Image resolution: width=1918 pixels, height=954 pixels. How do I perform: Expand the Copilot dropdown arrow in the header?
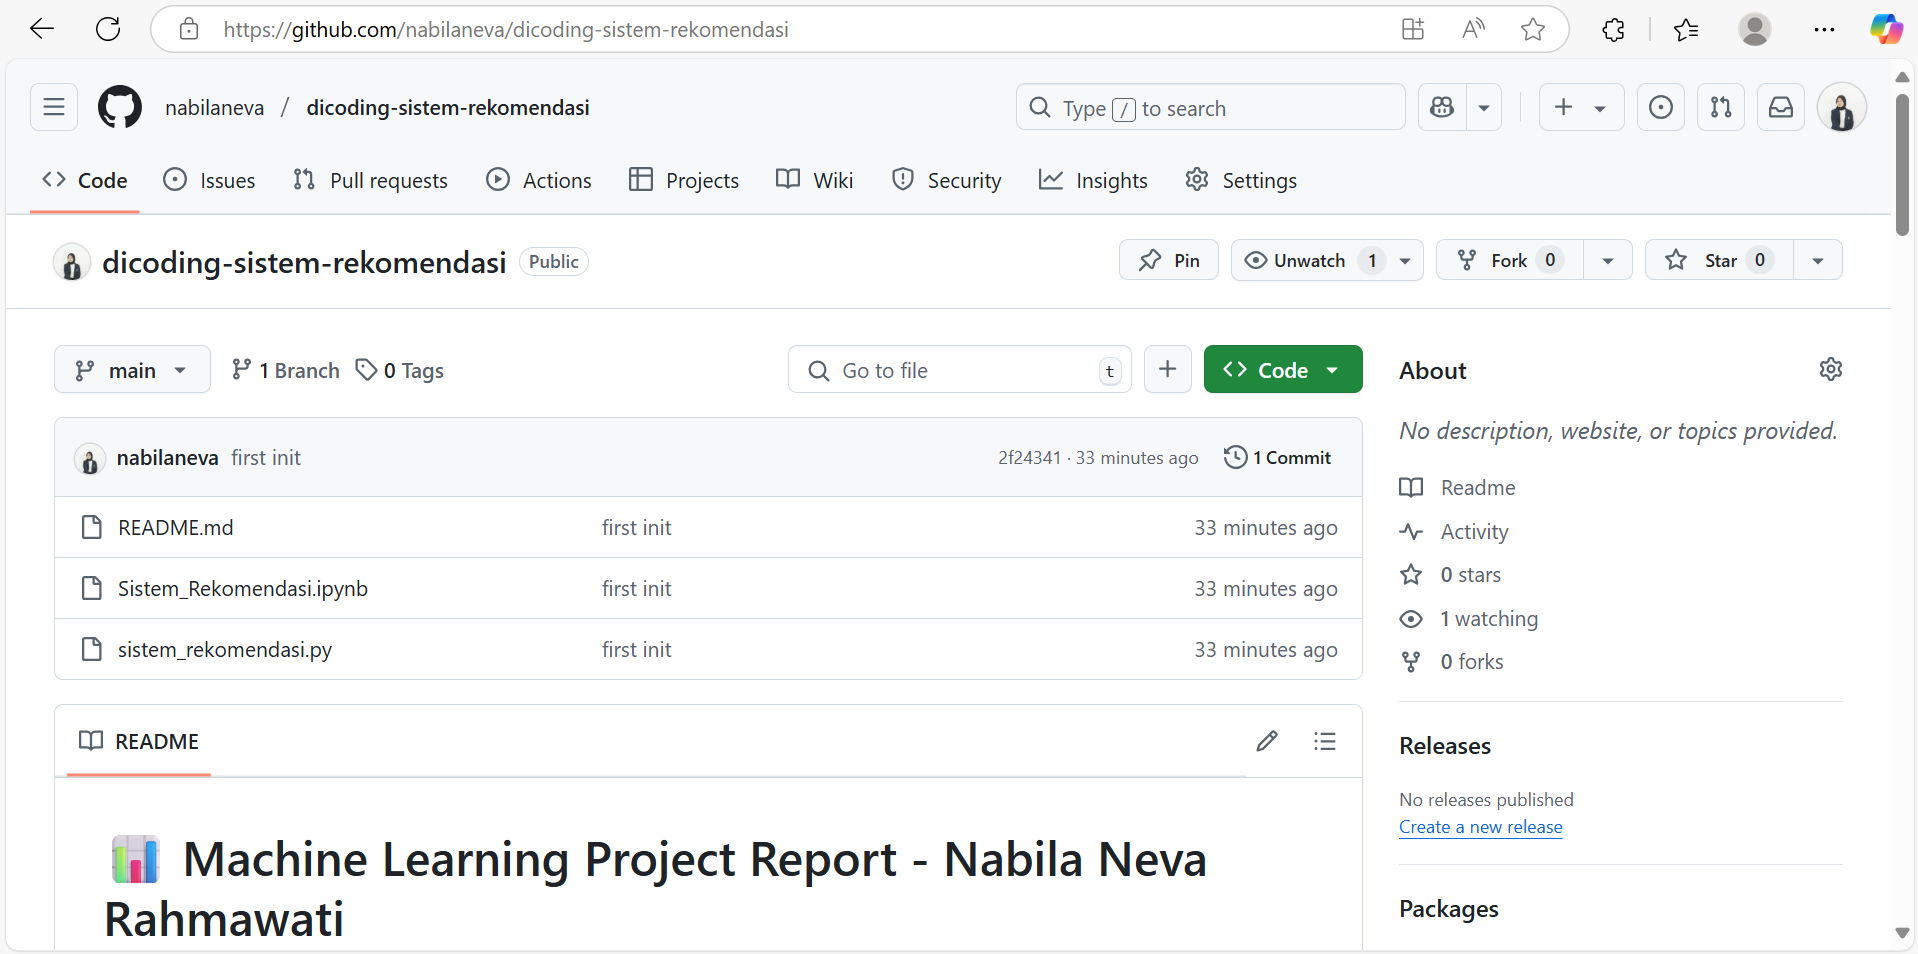(x=1484, y=107)
